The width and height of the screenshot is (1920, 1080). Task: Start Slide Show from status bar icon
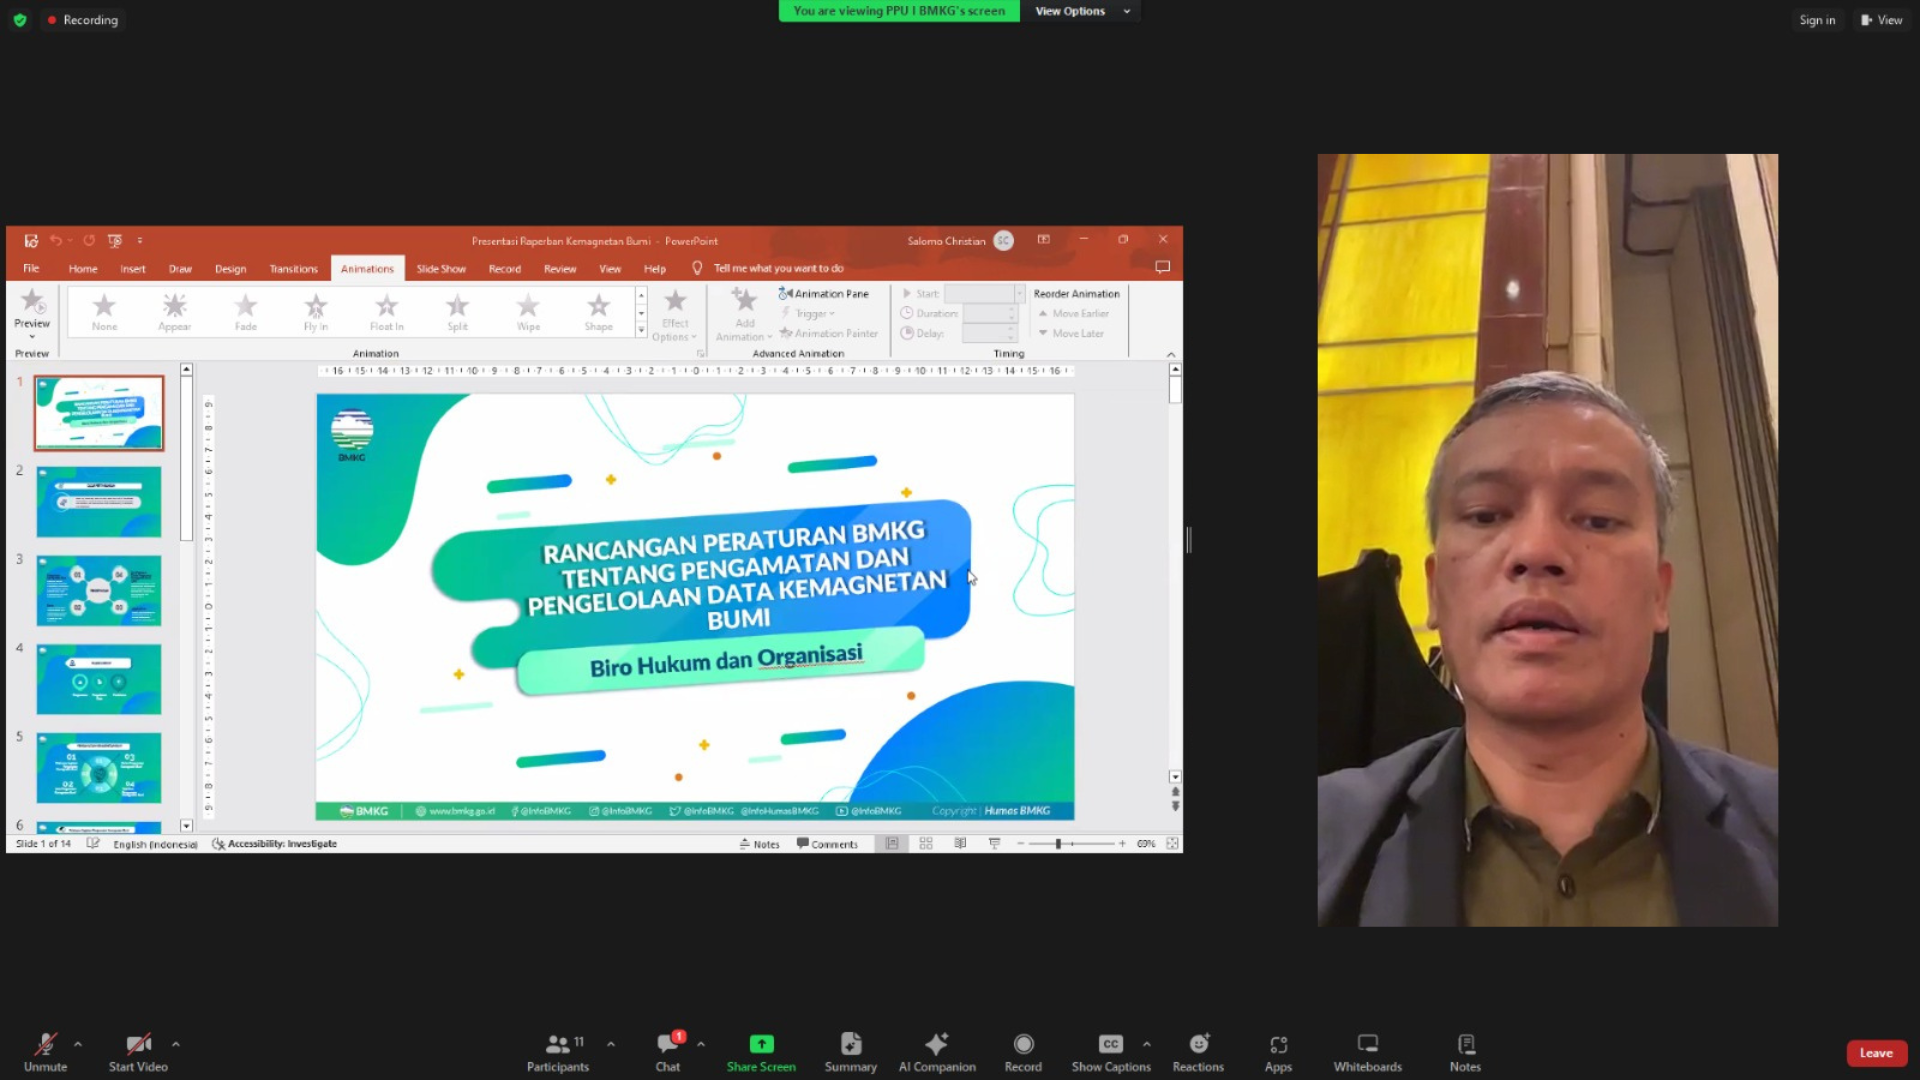[994, 844]
